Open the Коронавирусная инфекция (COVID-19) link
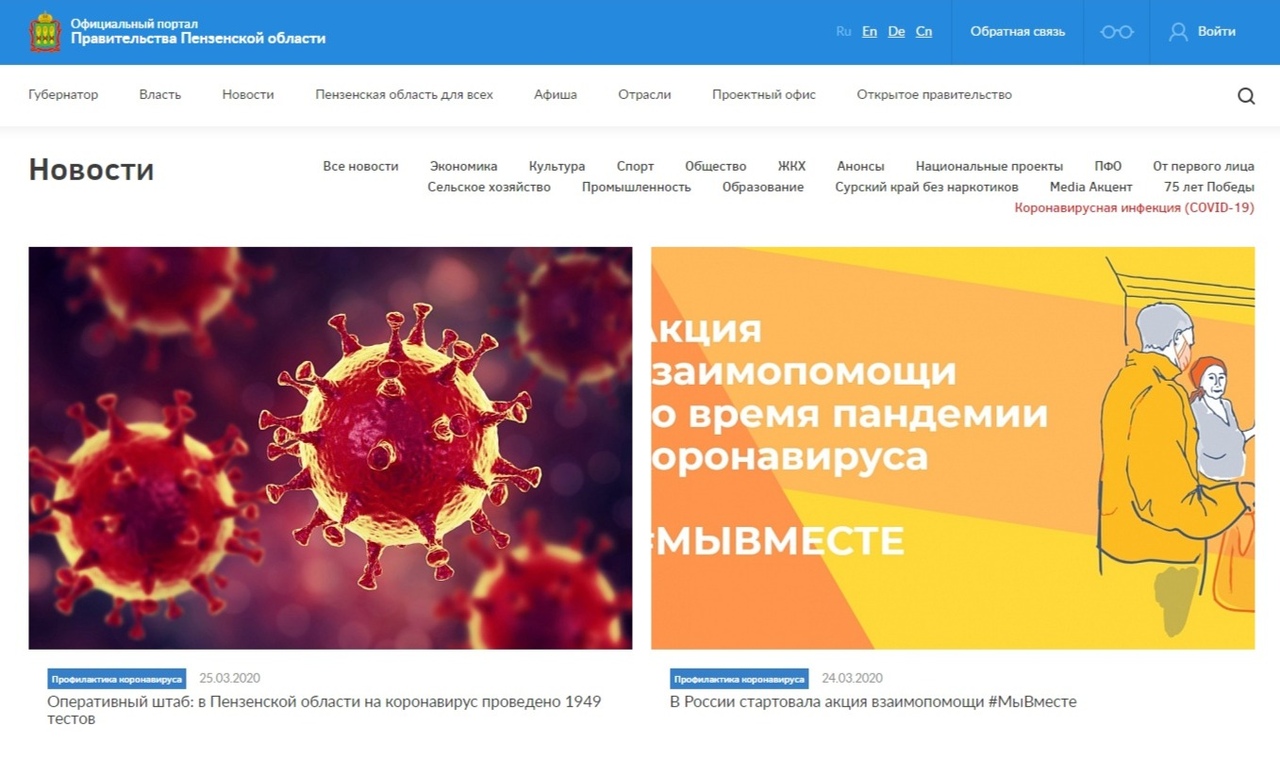This screenshot has width=1280, height=759. [x=1134, y=208]
